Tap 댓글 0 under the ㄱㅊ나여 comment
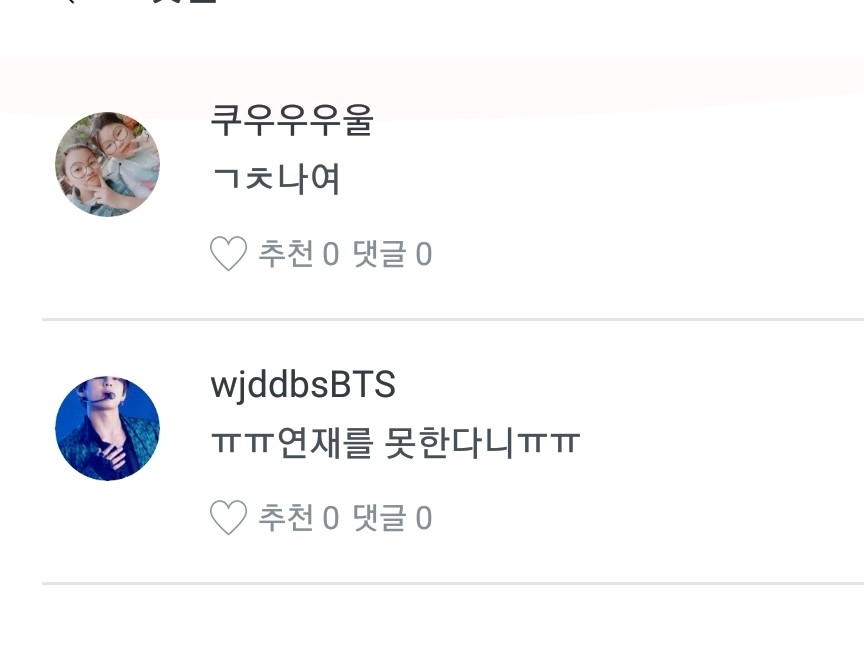This screenshot has height=648, width=864. pyautogui.click(x=392, y=254)
